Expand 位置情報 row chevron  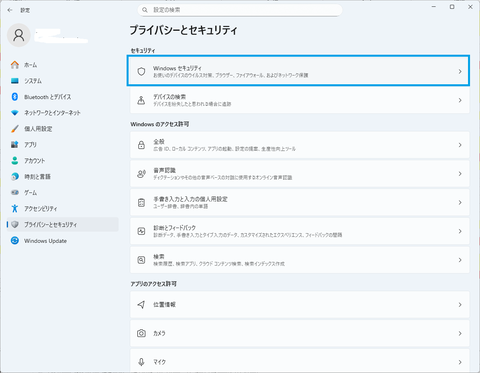coord(460,305)
